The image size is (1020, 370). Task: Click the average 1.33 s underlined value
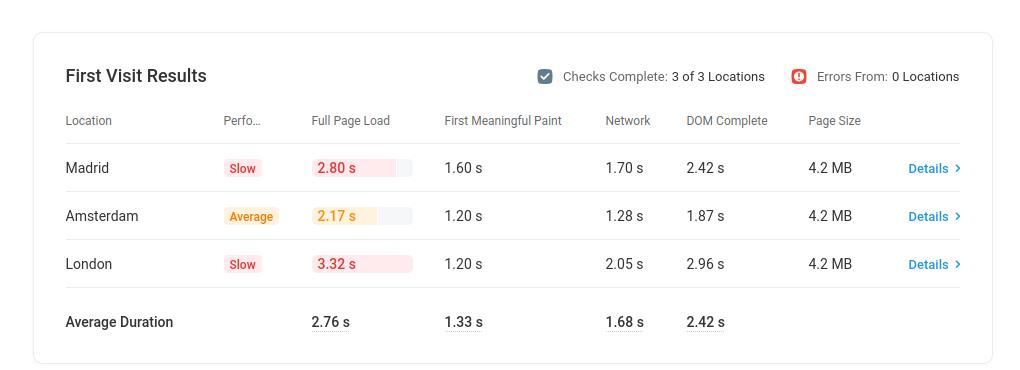(x=463, y=323)
